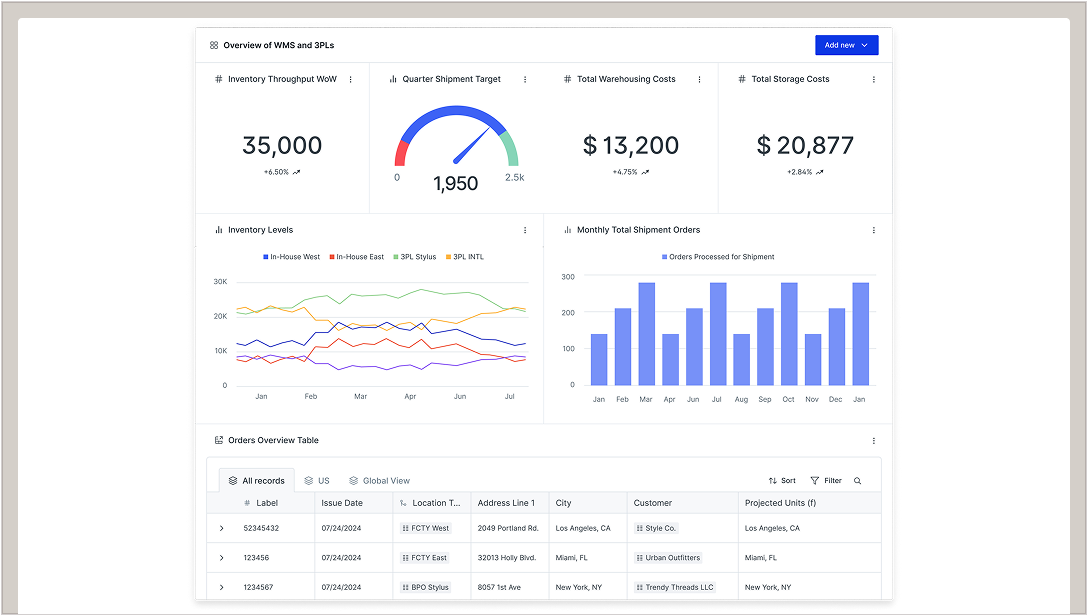The width and height of the screenshot is (1087, 615).
Task: Open Monthly Total Shipment Orders options menu
Action: tap(873, 230)
